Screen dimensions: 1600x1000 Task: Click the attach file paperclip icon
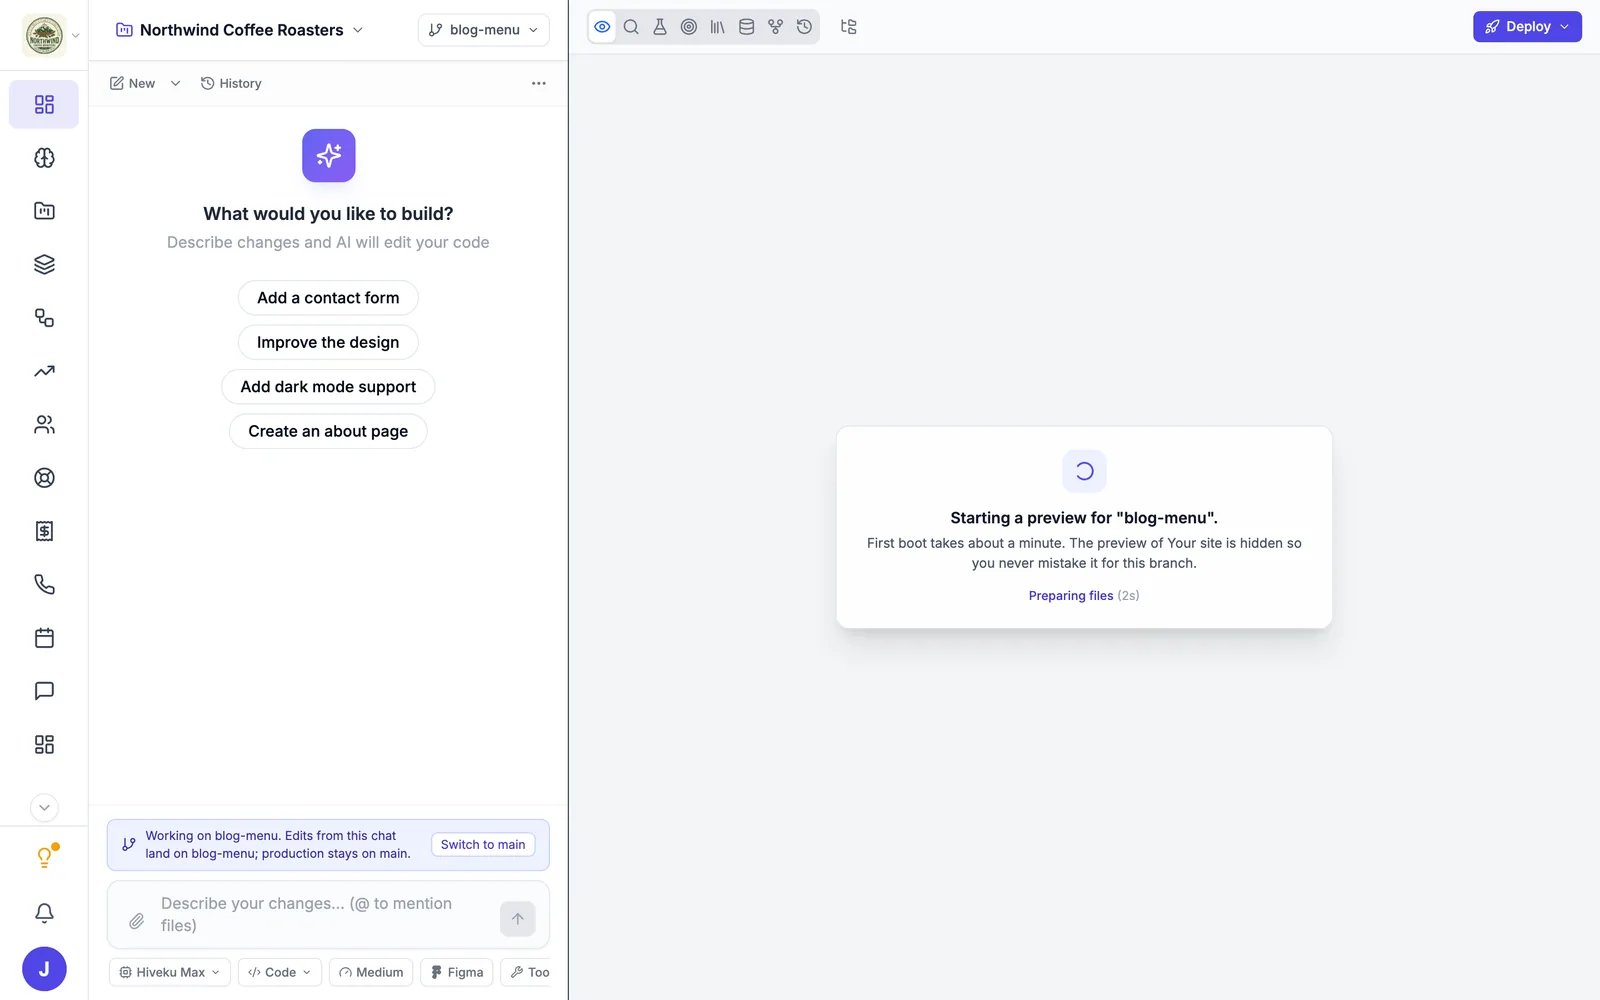(137, 921)
